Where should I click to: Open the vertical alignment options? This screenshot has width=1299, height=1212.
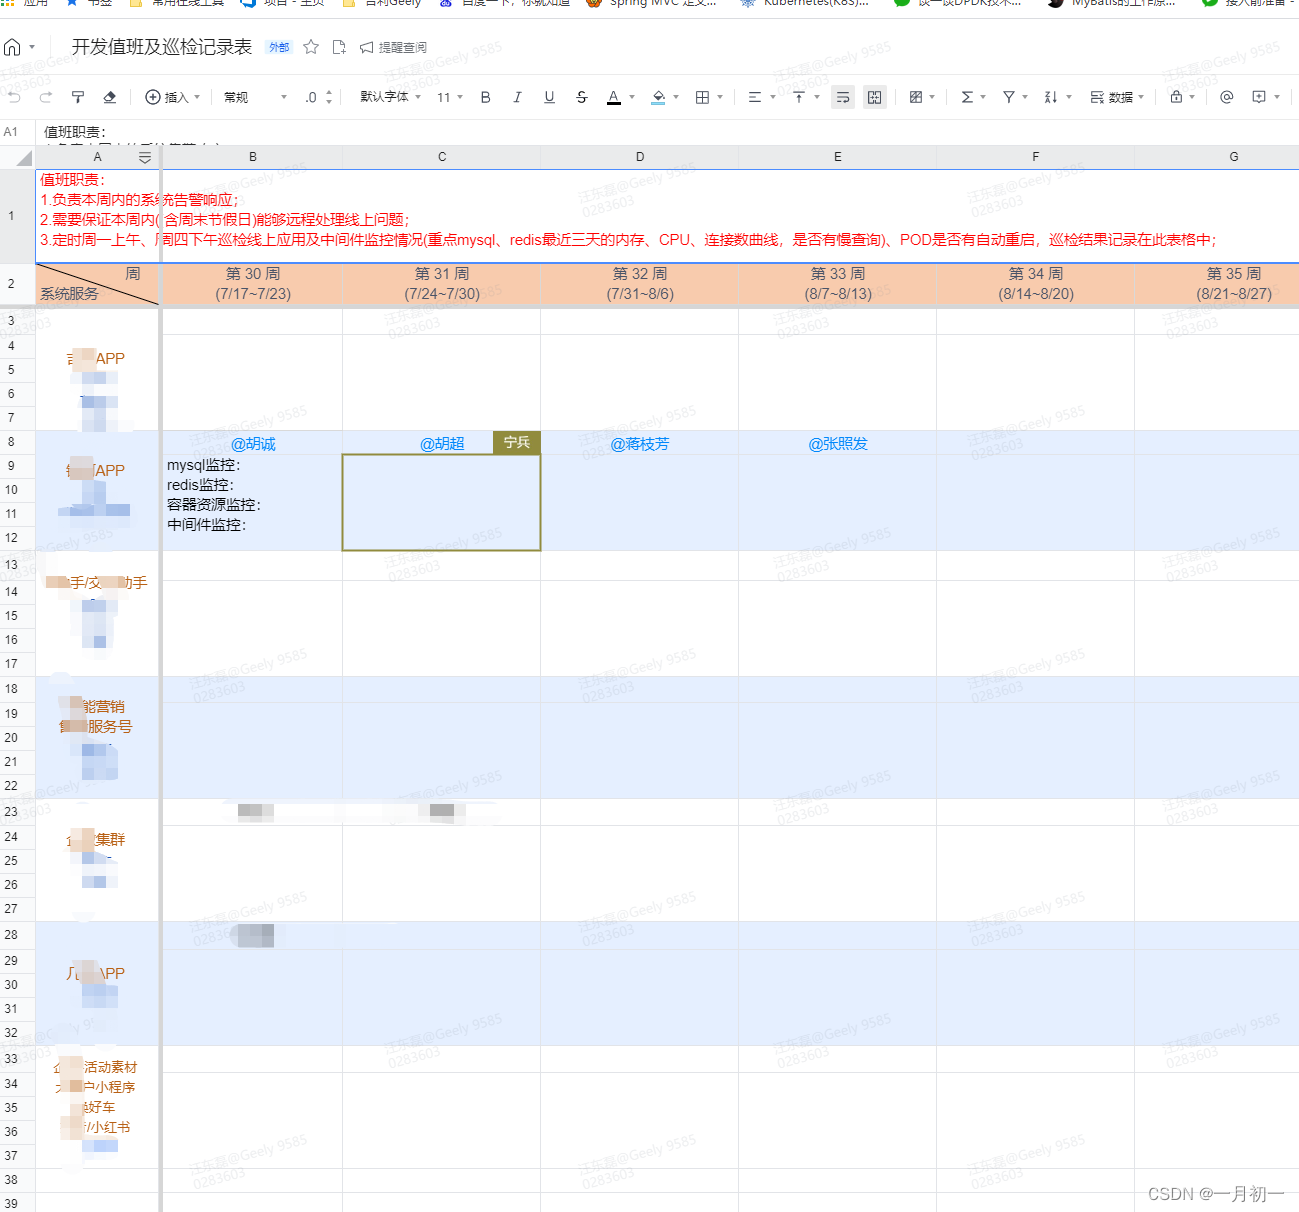805,97
